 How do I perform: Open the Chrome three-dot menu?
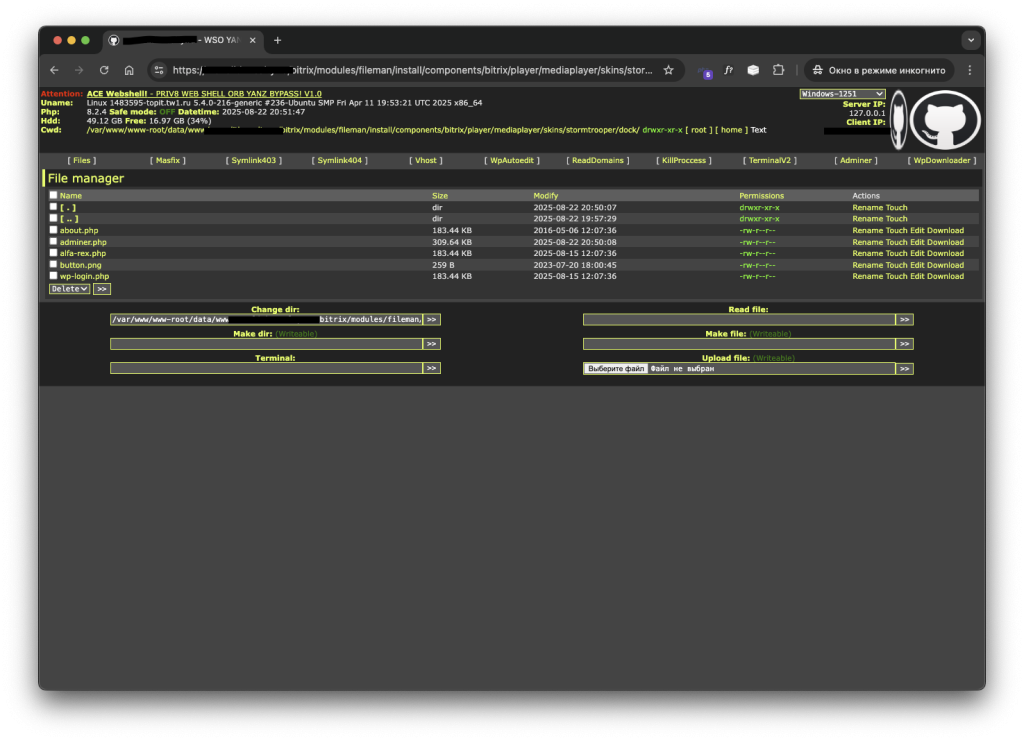point(970,70)
